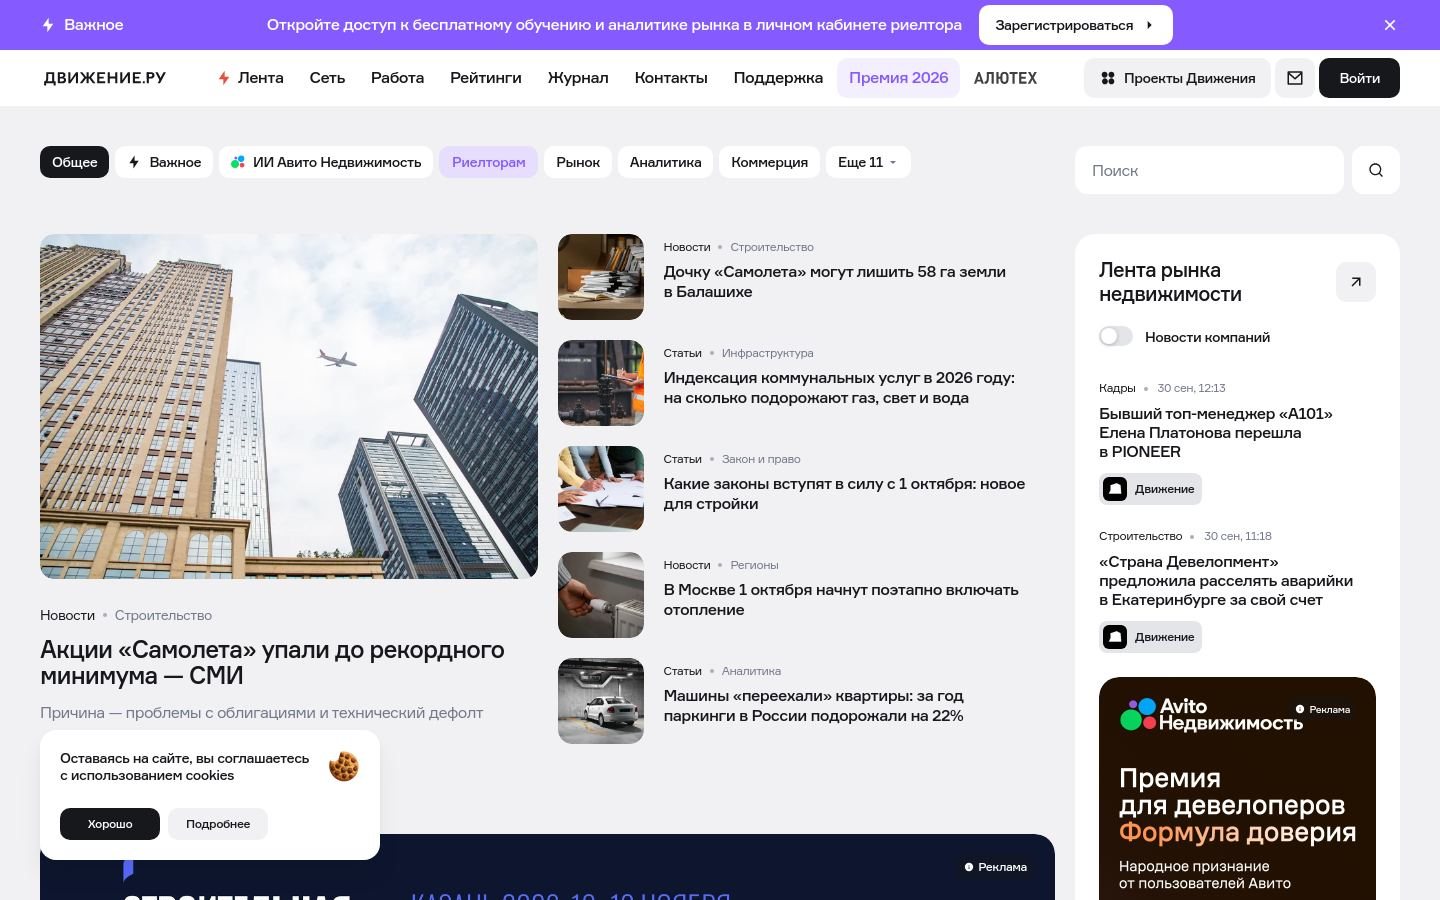Screen dimensions: 1440x900
Task: Open the Журнал menu item
Action: pyautogui.click(x=578, y=78)
